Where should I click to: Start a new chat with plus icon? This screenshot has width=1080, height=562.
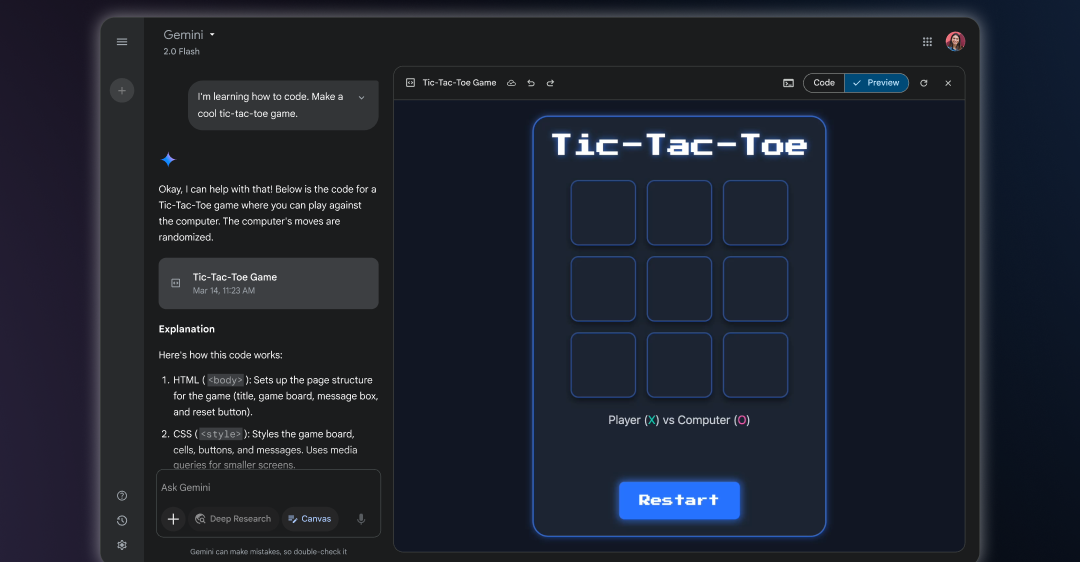coord(122,90)
